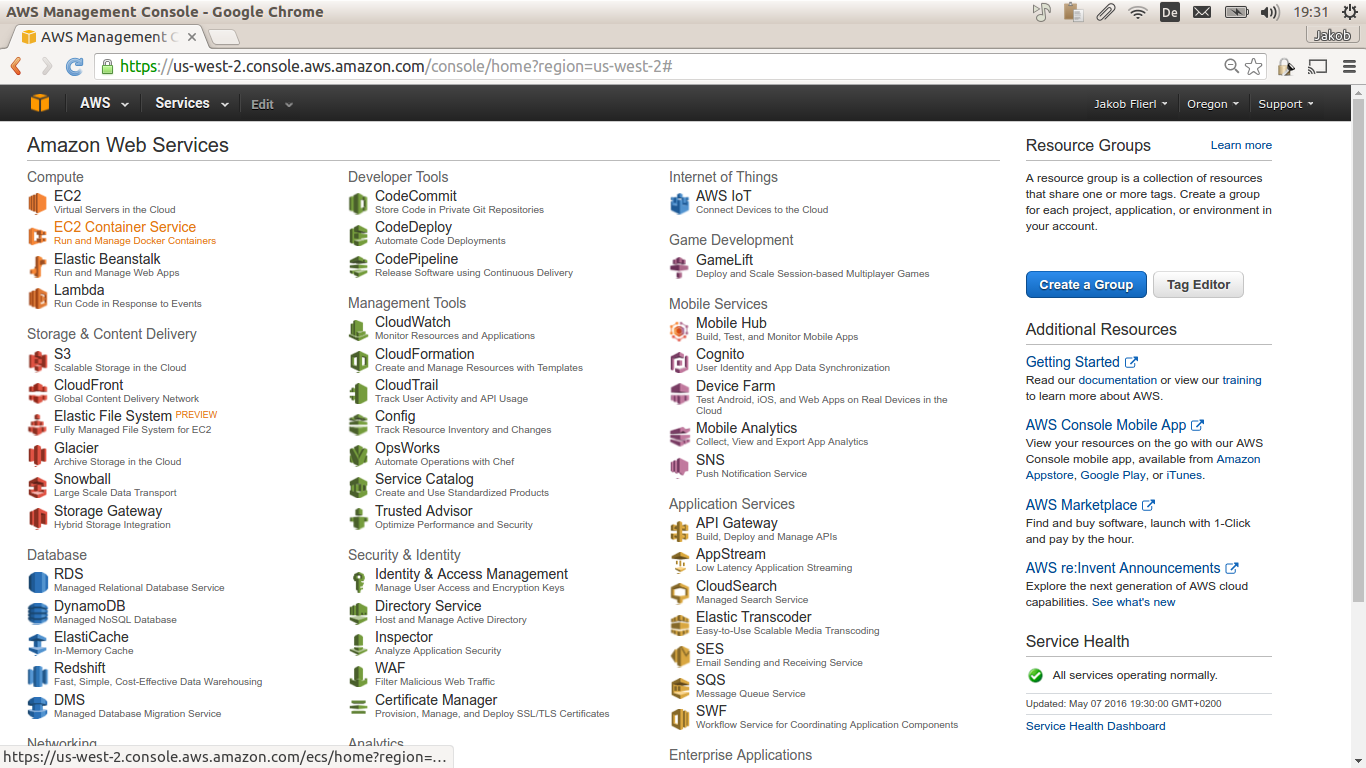This screenshot has height=768, width=1366.
Task: Click the Identity & Access Management icon
Action: [x=358, y=581]
